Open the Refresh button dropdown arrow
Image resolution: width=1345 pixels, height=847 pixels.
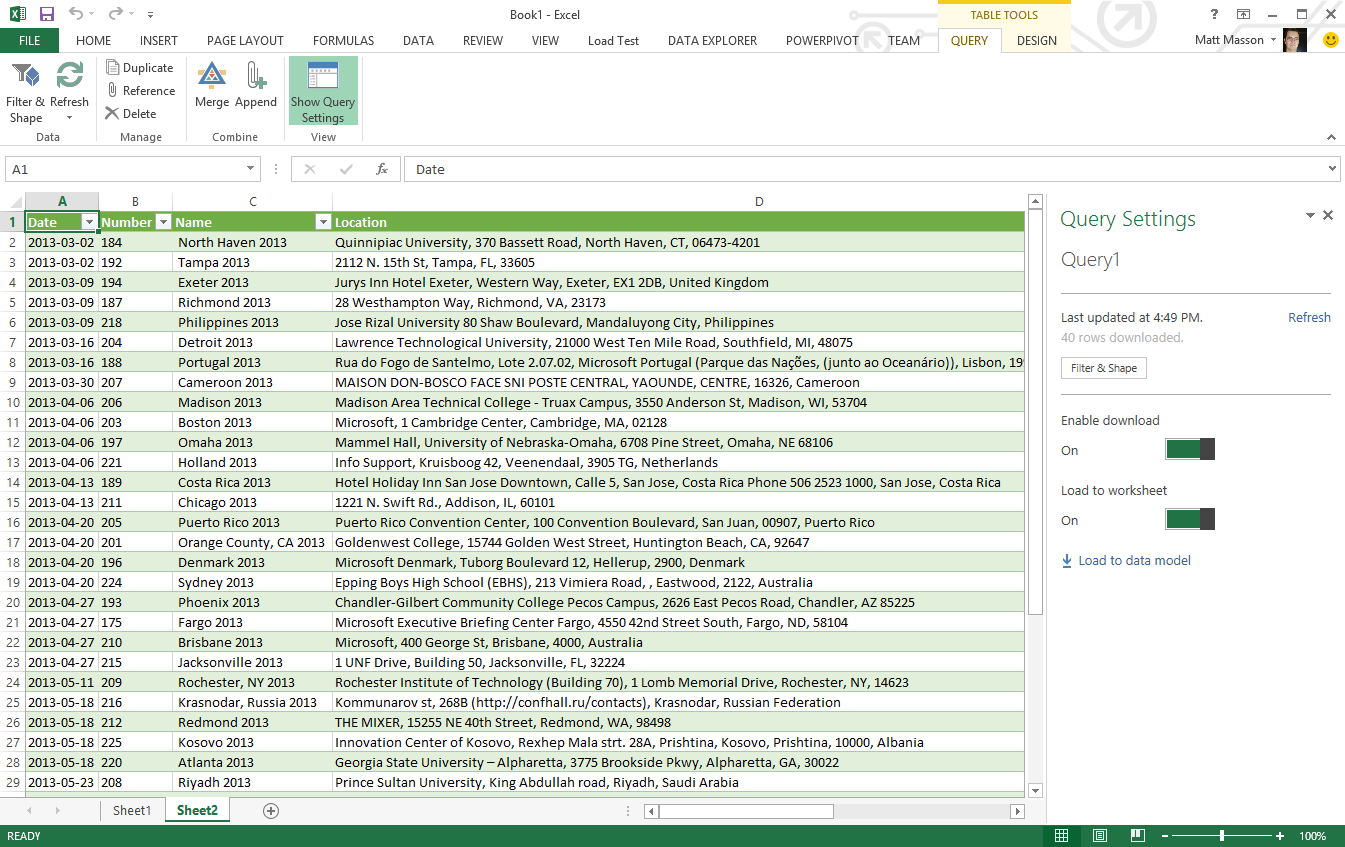coord(69,118)
